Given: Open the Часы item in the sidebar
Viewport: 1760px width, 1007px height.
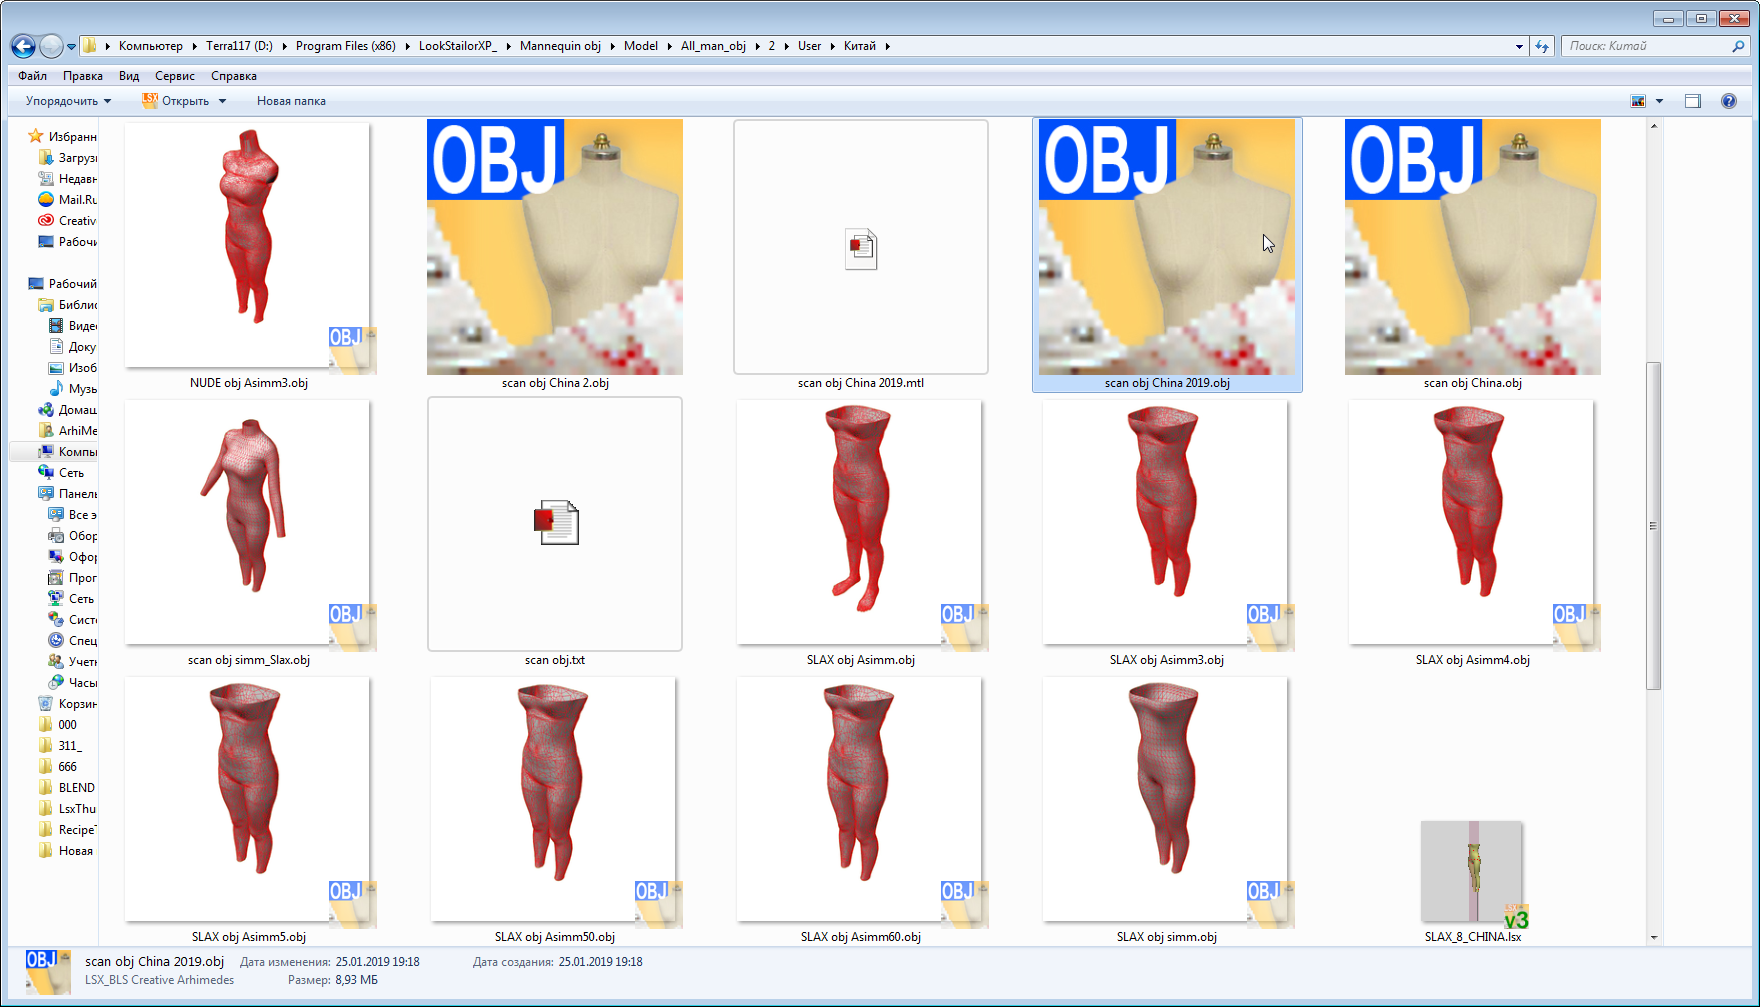Looking at the screenshot, I should 73,683.
